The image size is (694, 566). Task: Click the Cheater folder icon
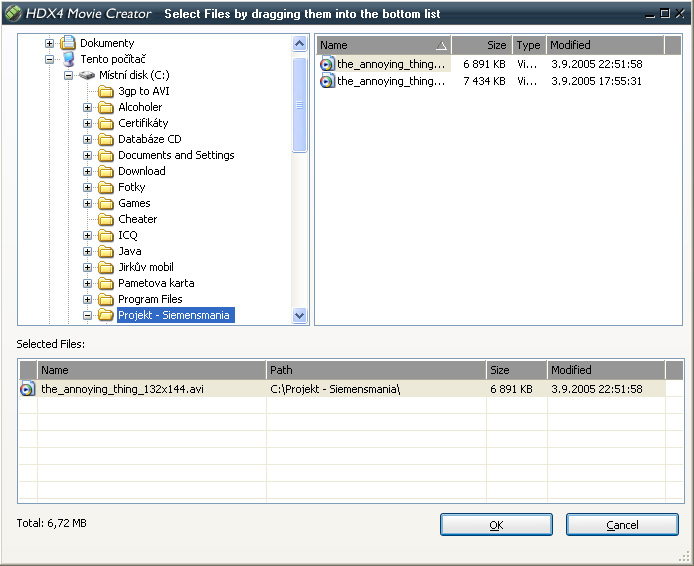(x=106, y=219)
